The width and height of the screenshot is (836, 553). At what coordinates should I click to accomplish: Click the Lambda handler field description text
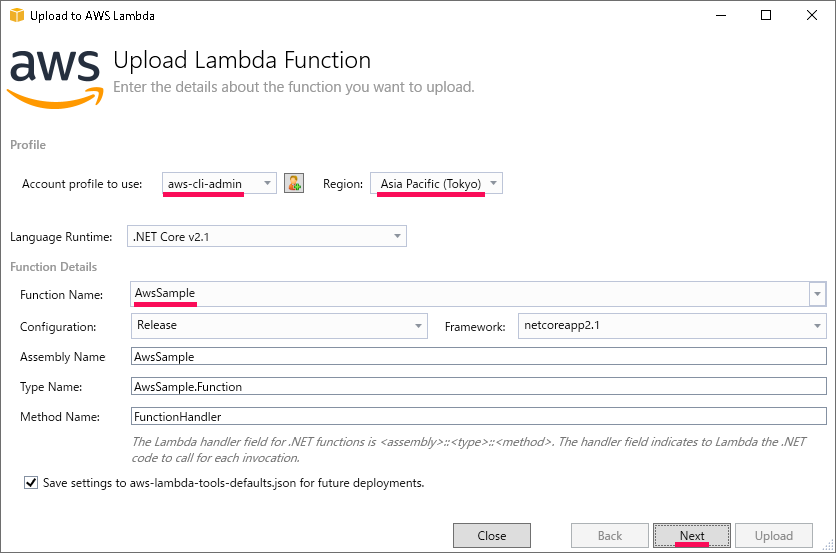pyautogui.click(x=469, y=450)
